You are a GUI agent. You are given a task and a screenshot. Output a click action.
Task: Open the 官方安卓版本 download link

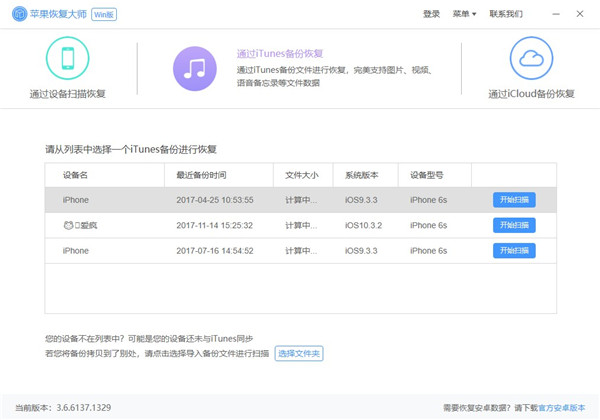(561, 408)
